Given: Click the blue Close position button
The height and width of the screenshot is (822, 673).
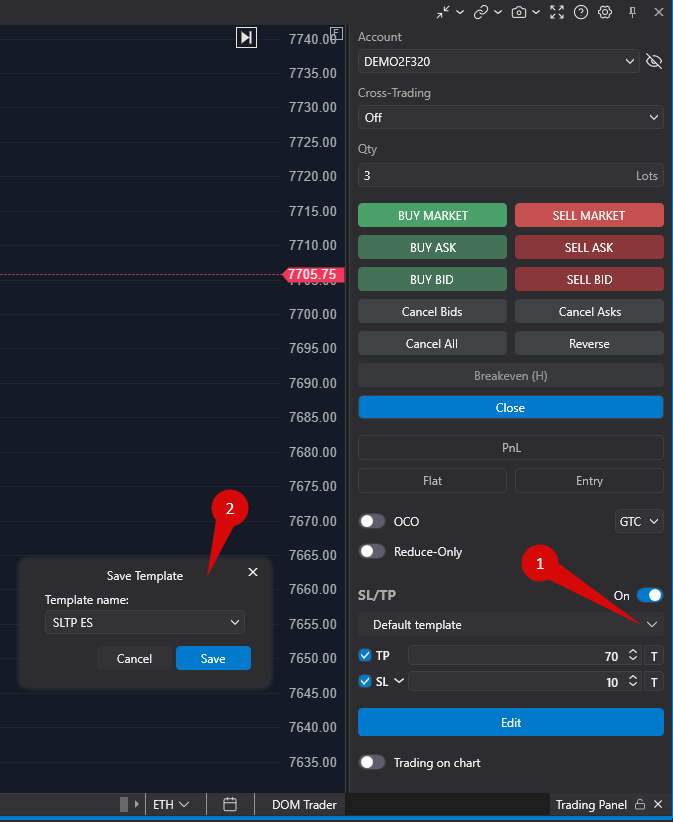Looking at the screenshot, I should [x=511, y=407].
